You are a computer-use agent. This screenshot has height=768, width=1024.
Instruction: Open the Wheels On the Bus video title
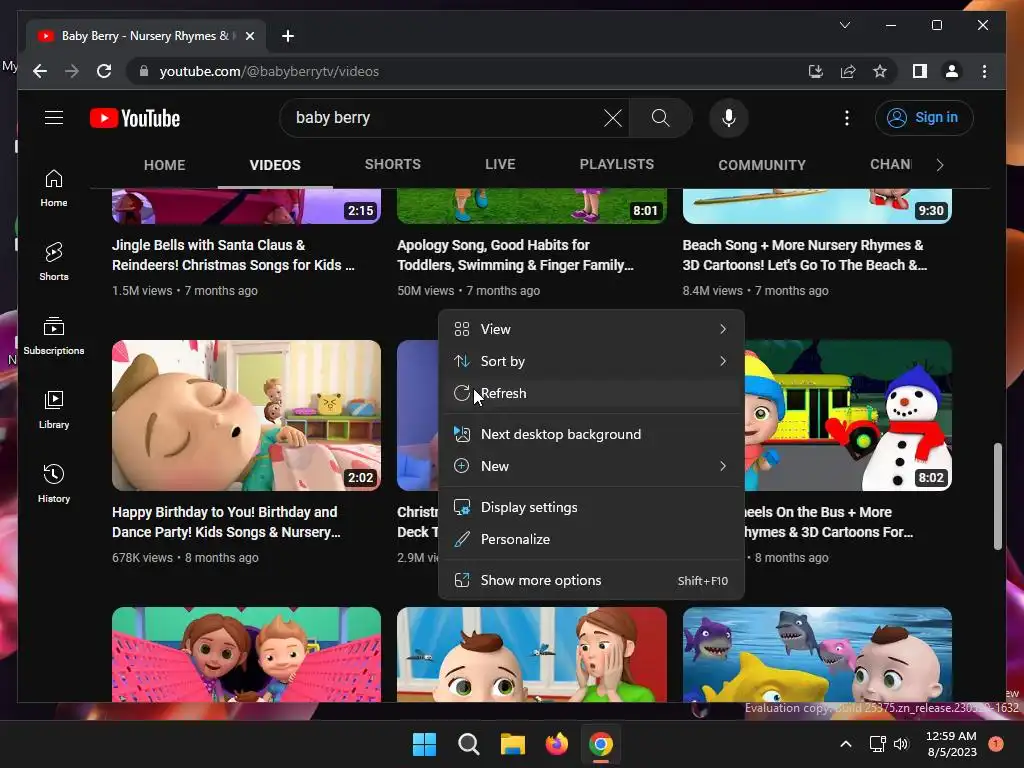[x=828, y=522]
